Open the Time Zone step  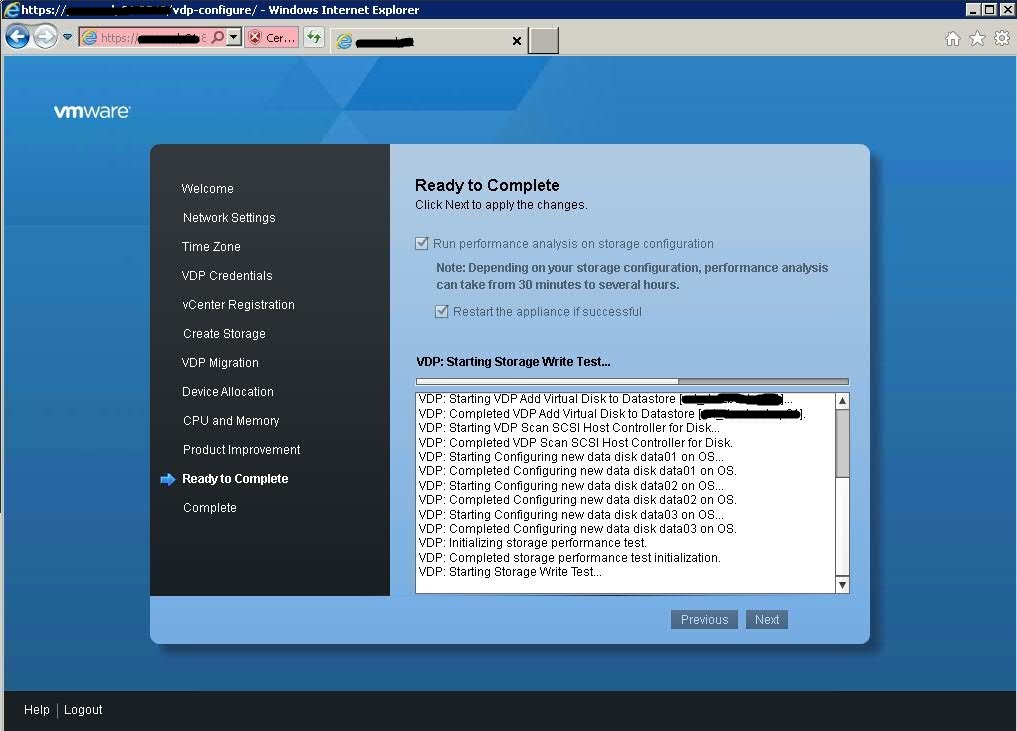pos(211,247)
